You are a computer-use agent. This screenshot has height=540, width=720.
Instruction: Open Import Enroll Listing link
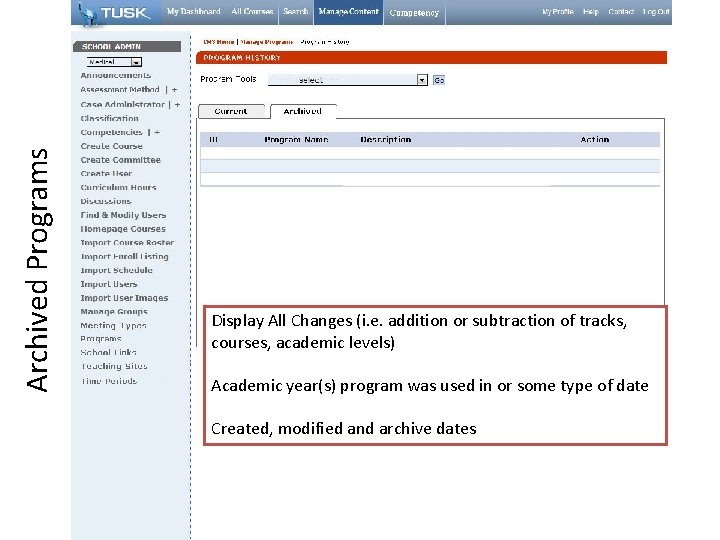click(124, 256)
